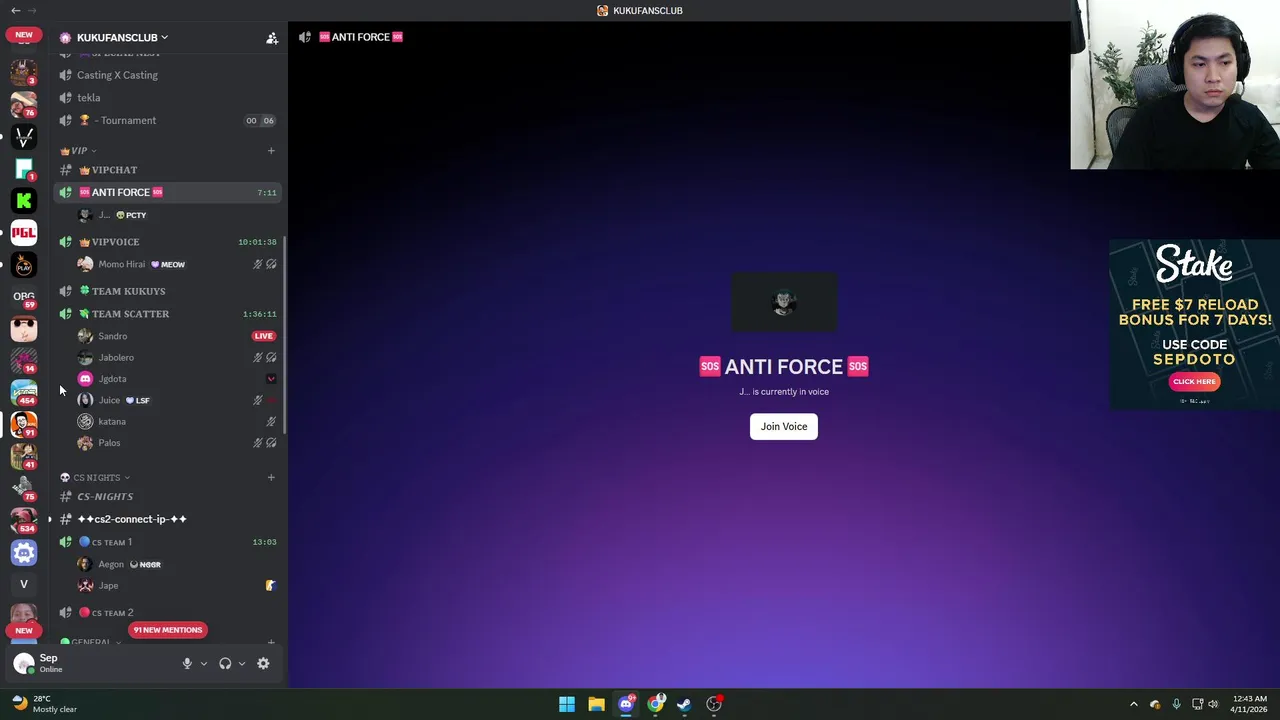Open microphone input options arrow
Screen dimensions: 1280x720
point(204,663)
